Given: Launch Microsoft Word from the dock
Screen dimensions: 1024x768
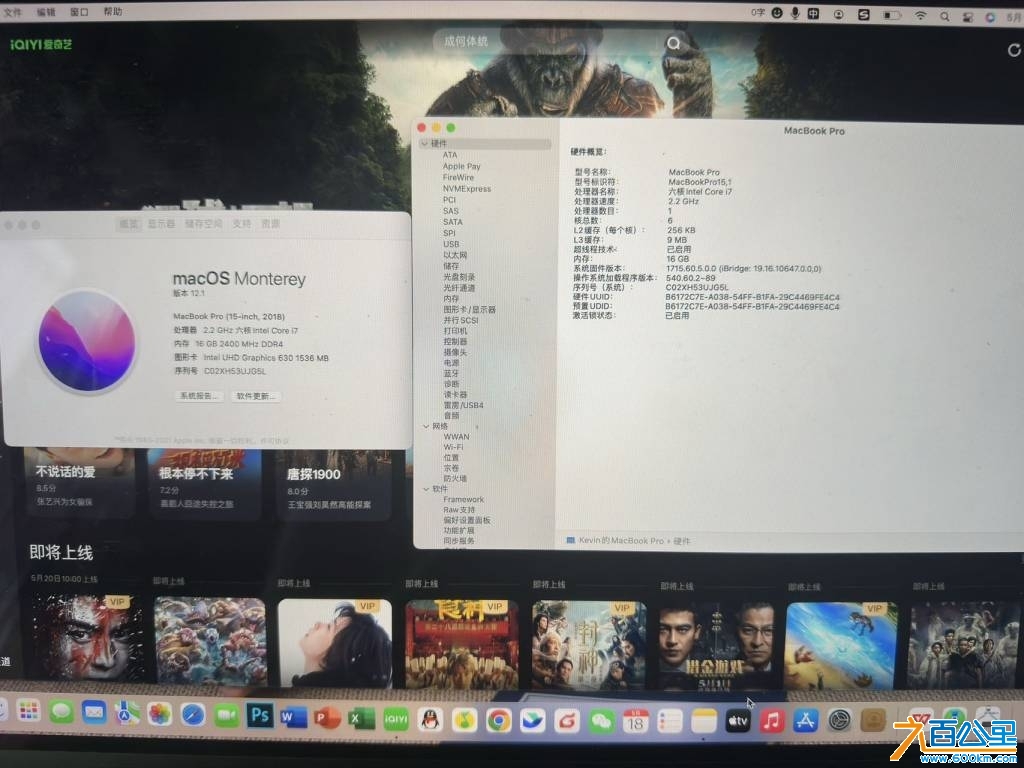Looking at the screenshot, I should (x=293, y=717).
